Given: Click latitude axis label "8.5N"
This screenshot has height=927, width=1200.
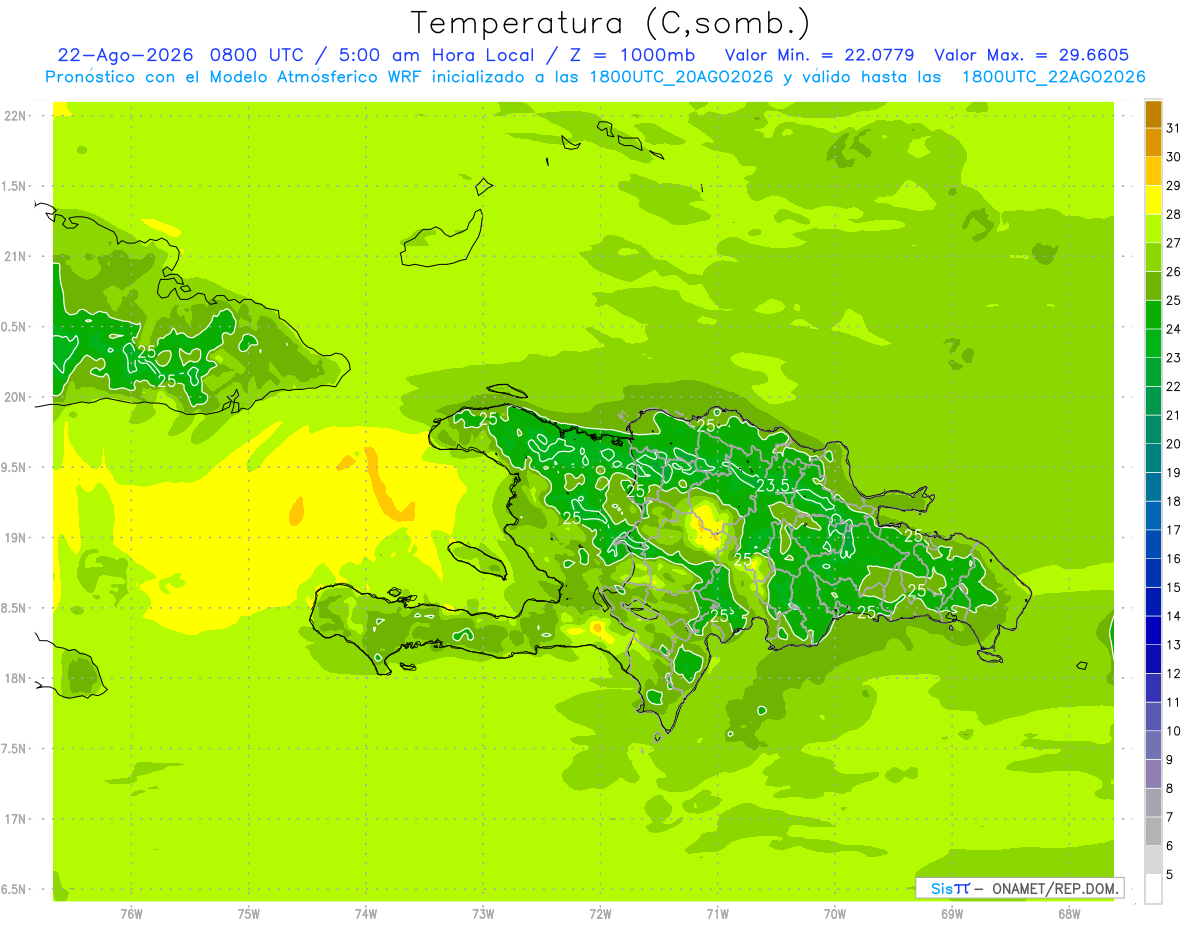Looking at the screenshot, I should (14, 608).
